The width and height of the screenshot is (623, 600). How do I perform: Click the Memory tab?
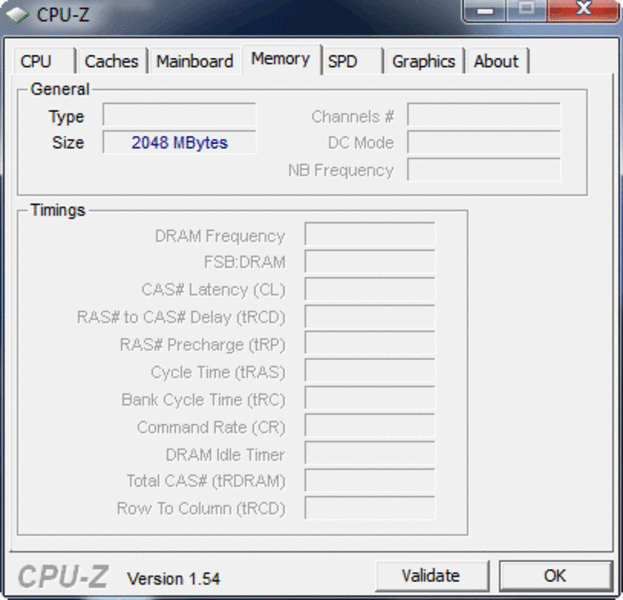point(281,59)
